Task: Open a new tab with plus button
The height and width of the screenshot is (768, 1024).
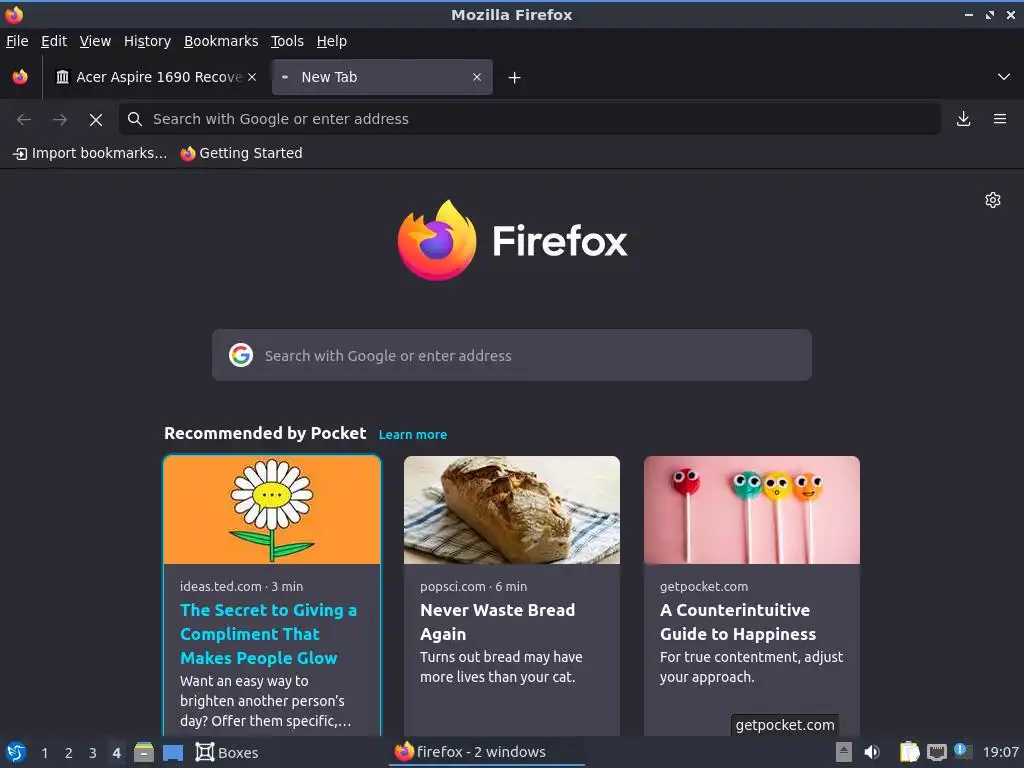Action: pos(515,78)
